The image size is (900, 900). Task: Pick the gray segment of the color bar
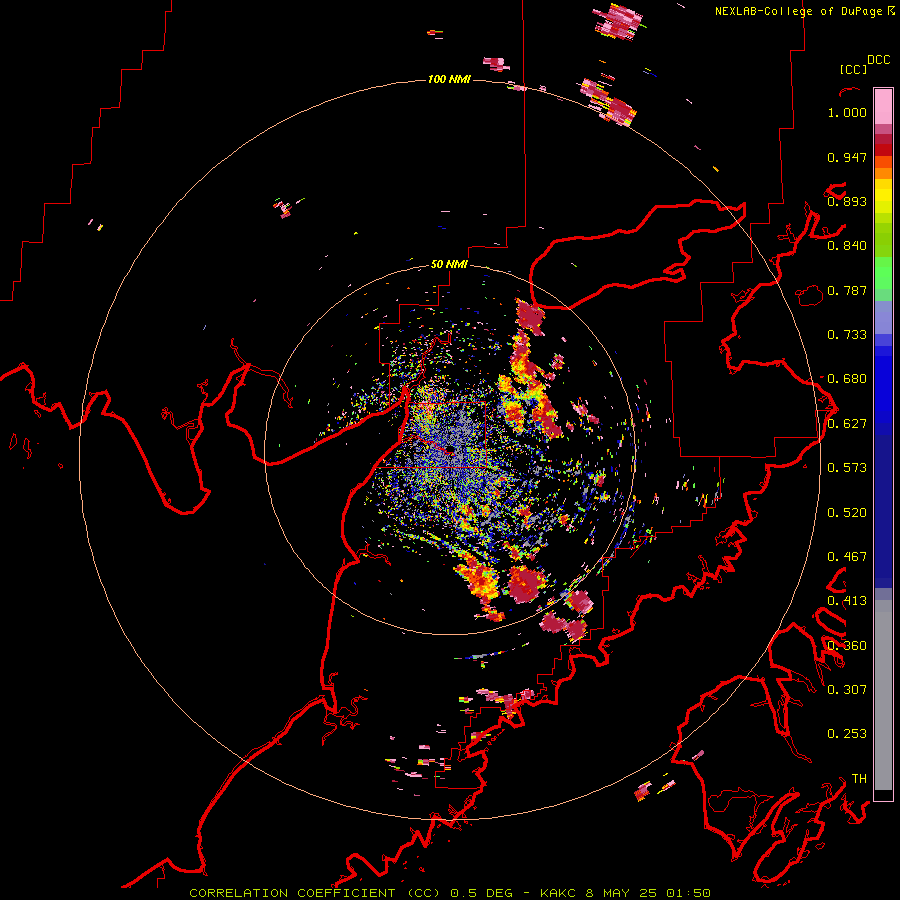click(883, 695)
